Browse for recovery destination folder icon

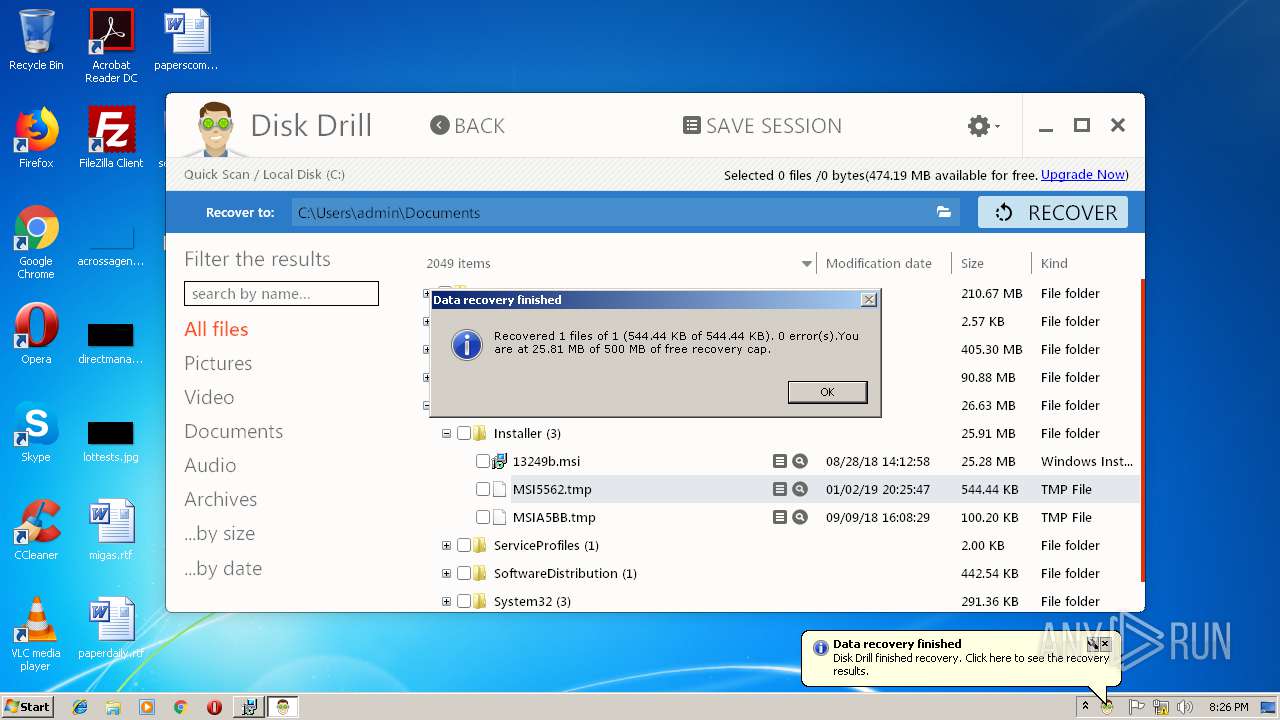coord(943,212)
